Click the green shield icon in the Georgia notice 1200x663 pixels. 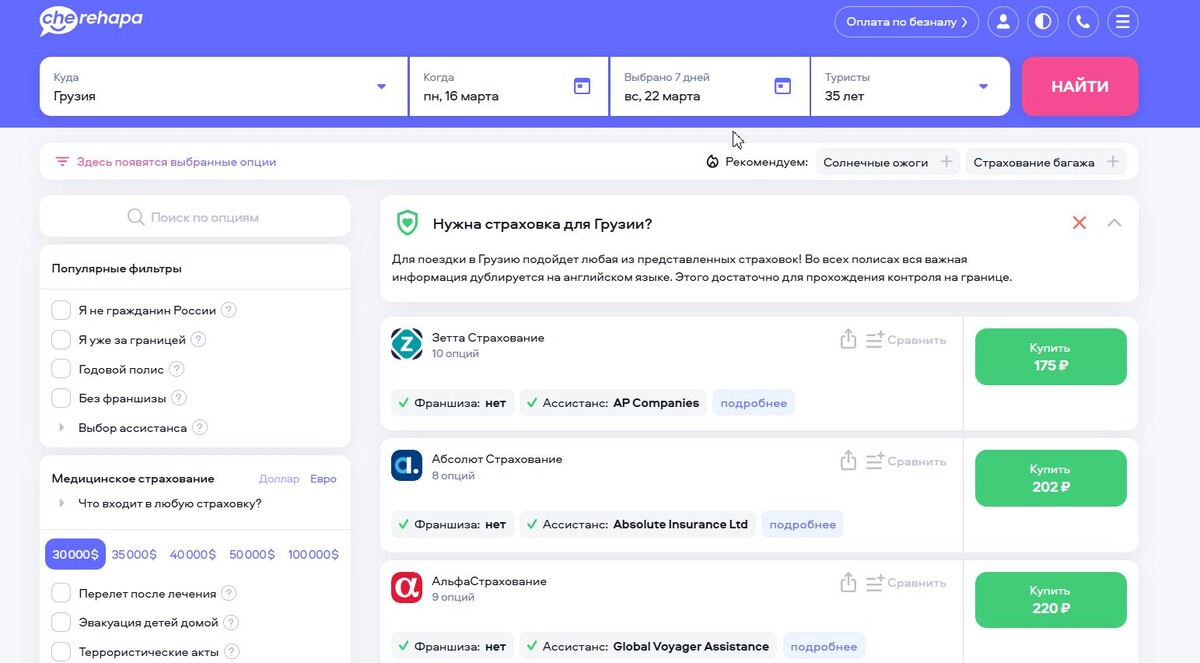tap(407, 223)
